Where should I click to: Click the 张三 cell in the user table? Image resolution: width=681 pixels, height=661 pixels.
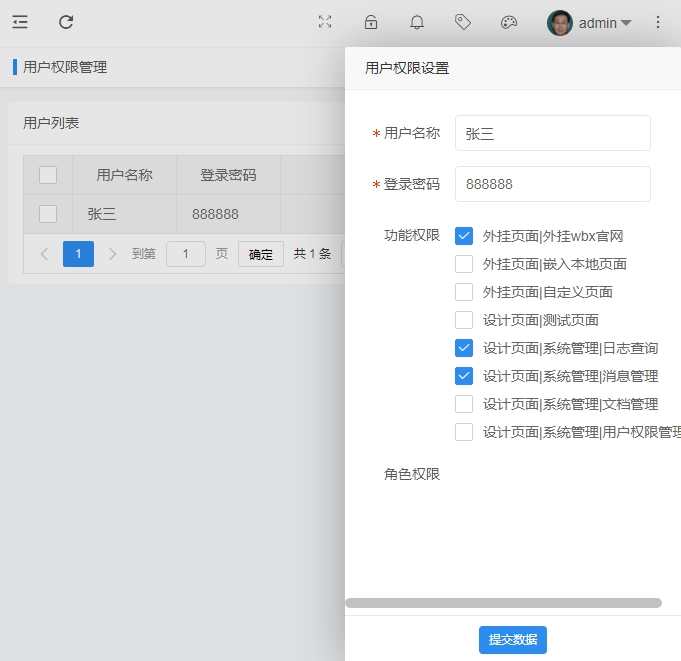(x=124, y=214)
